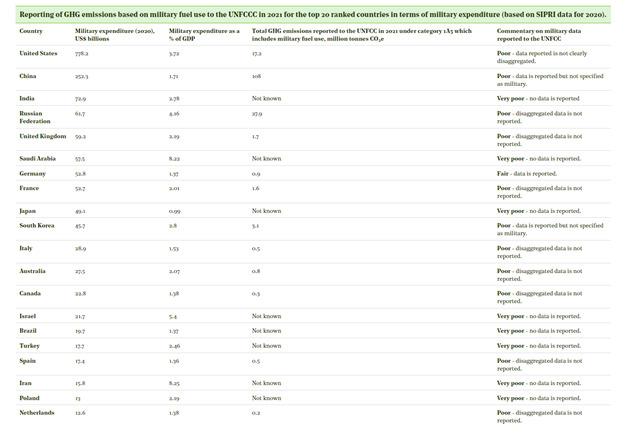Click the table title heading about GHG emissions
The width and height of the screenshot is (626, 426).
312,14
